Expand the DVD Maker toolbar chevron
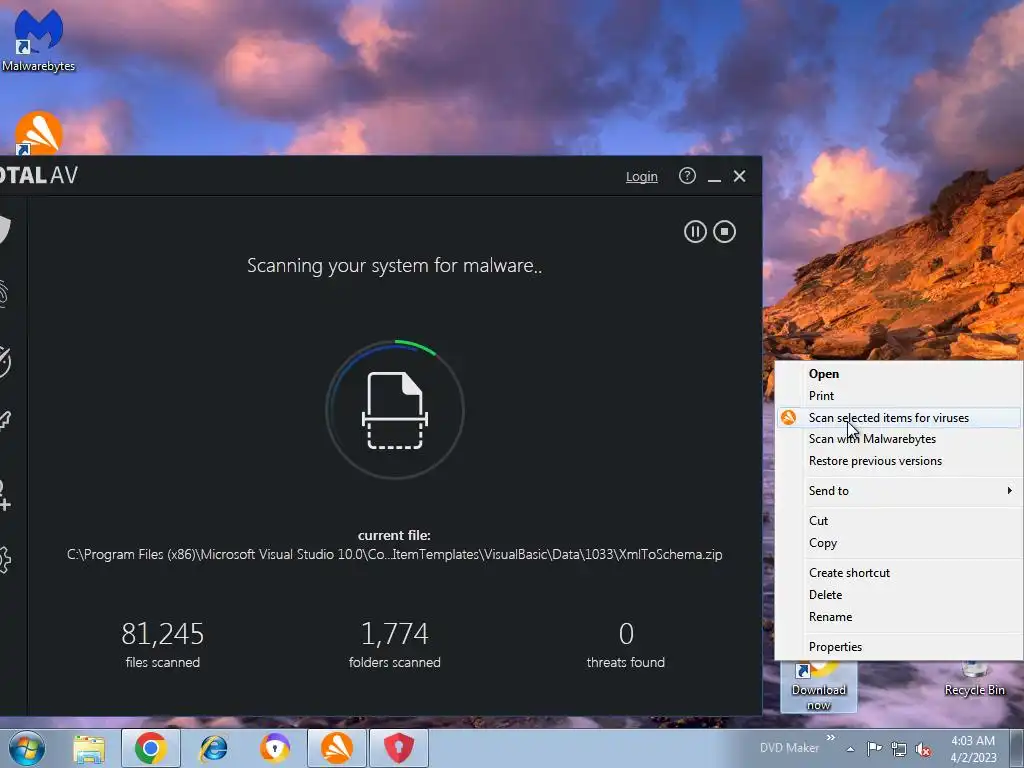Screen dimensions: 1024x768 pyautogui.click(x=831, y=738)
